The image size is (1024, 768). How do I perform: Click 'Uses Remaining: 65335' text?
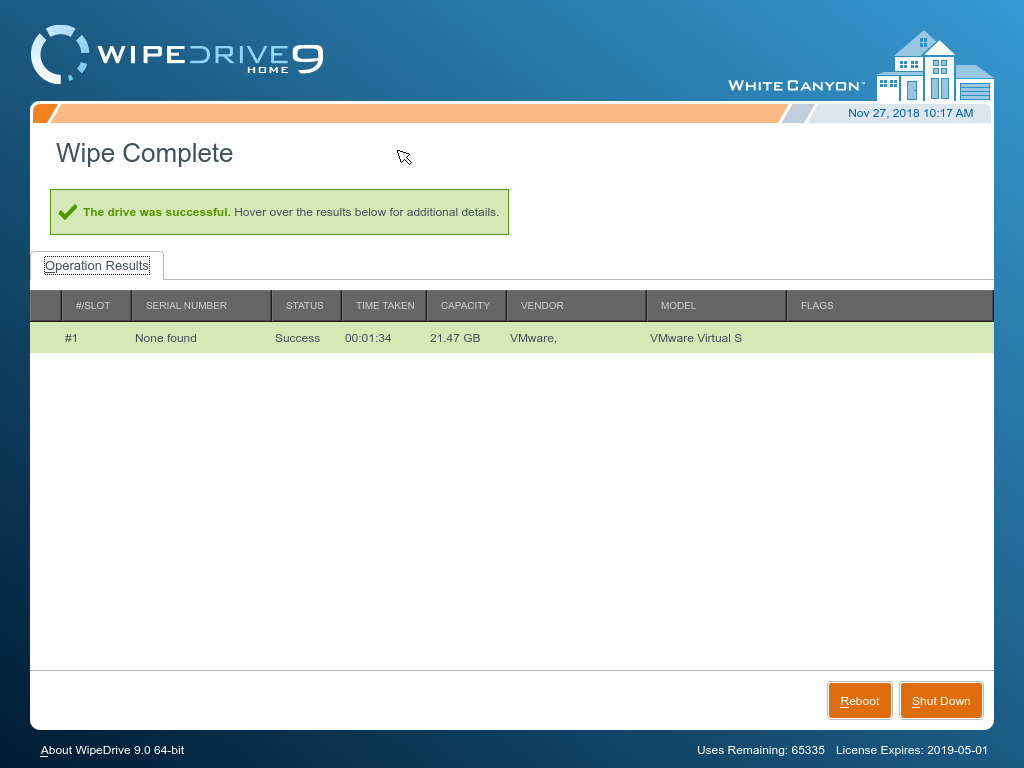coord(761,750)
